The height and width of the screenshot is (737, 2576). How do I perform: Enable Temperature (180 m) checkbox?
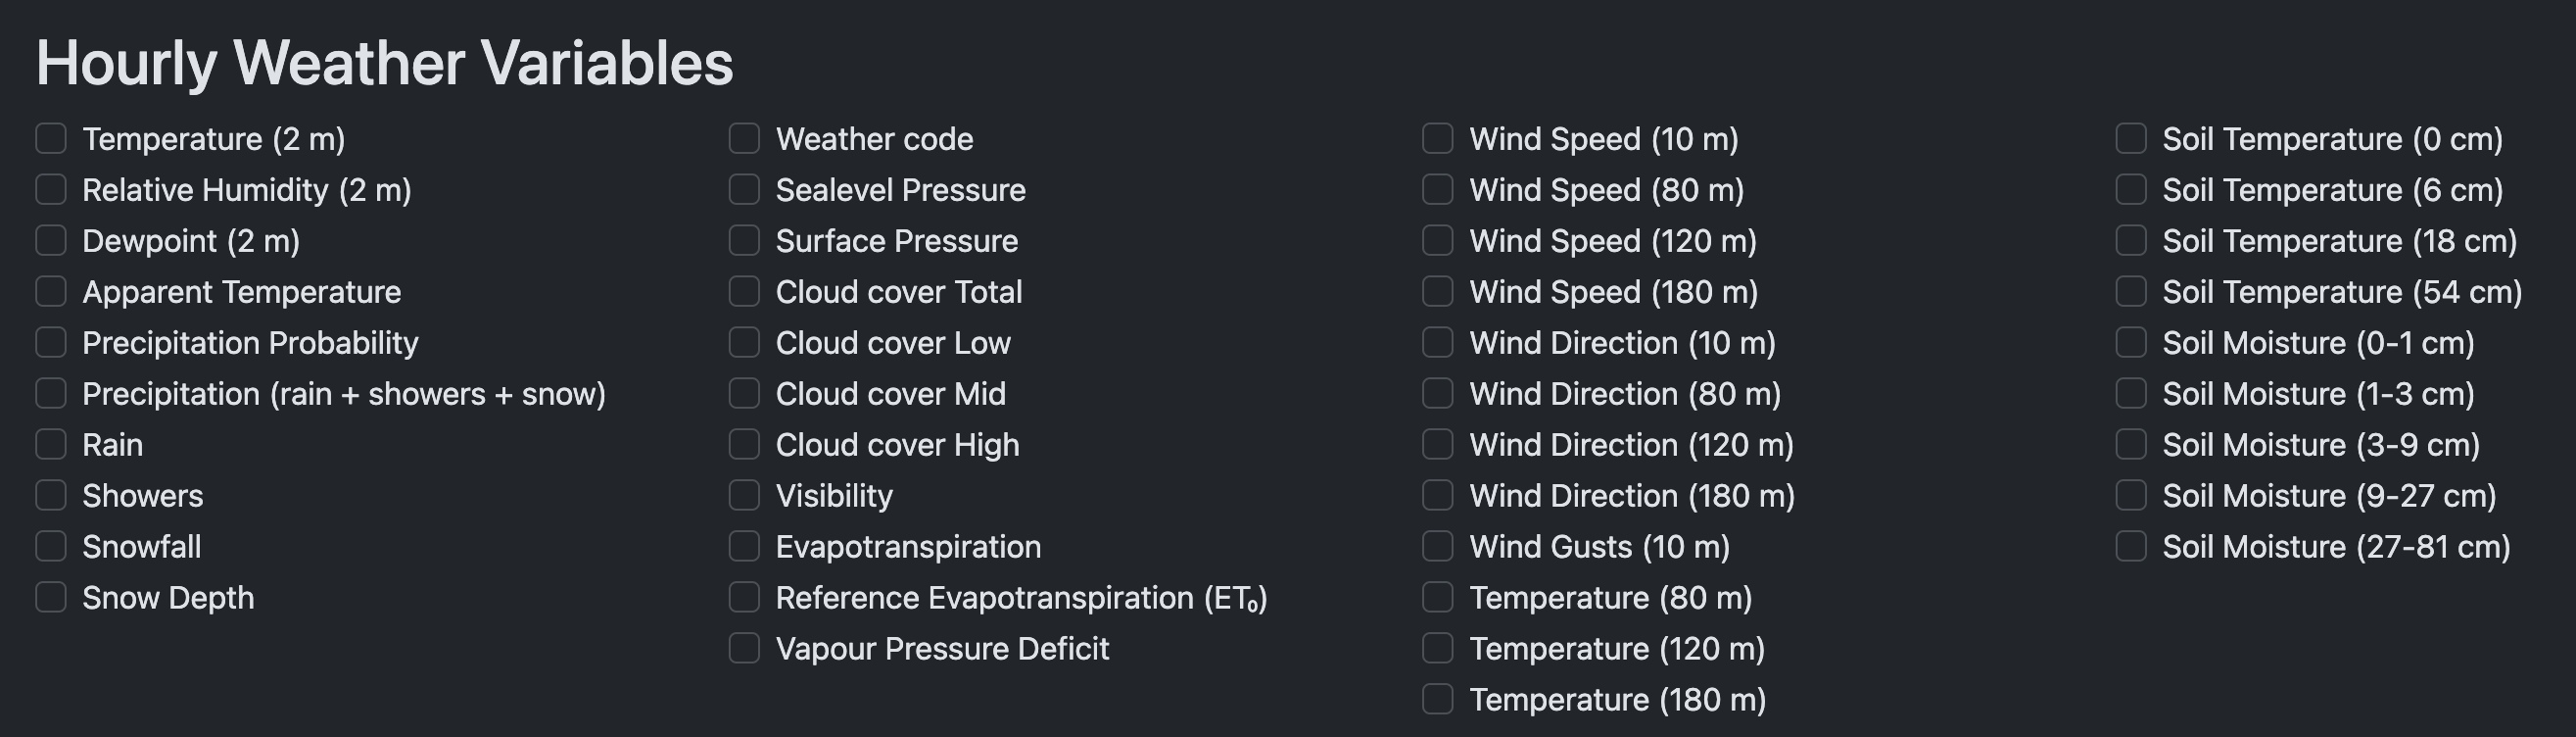point(1438,700)
